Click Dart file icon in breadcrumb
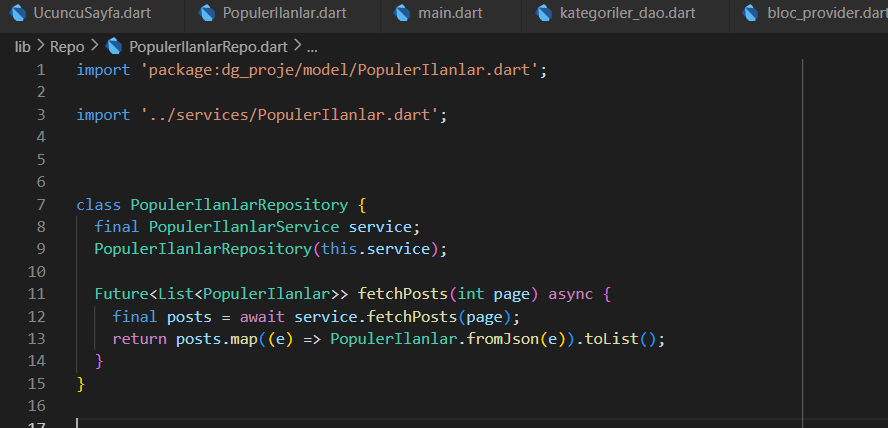The height and width of the screenshot is (428, 888). tap(114, 46)
